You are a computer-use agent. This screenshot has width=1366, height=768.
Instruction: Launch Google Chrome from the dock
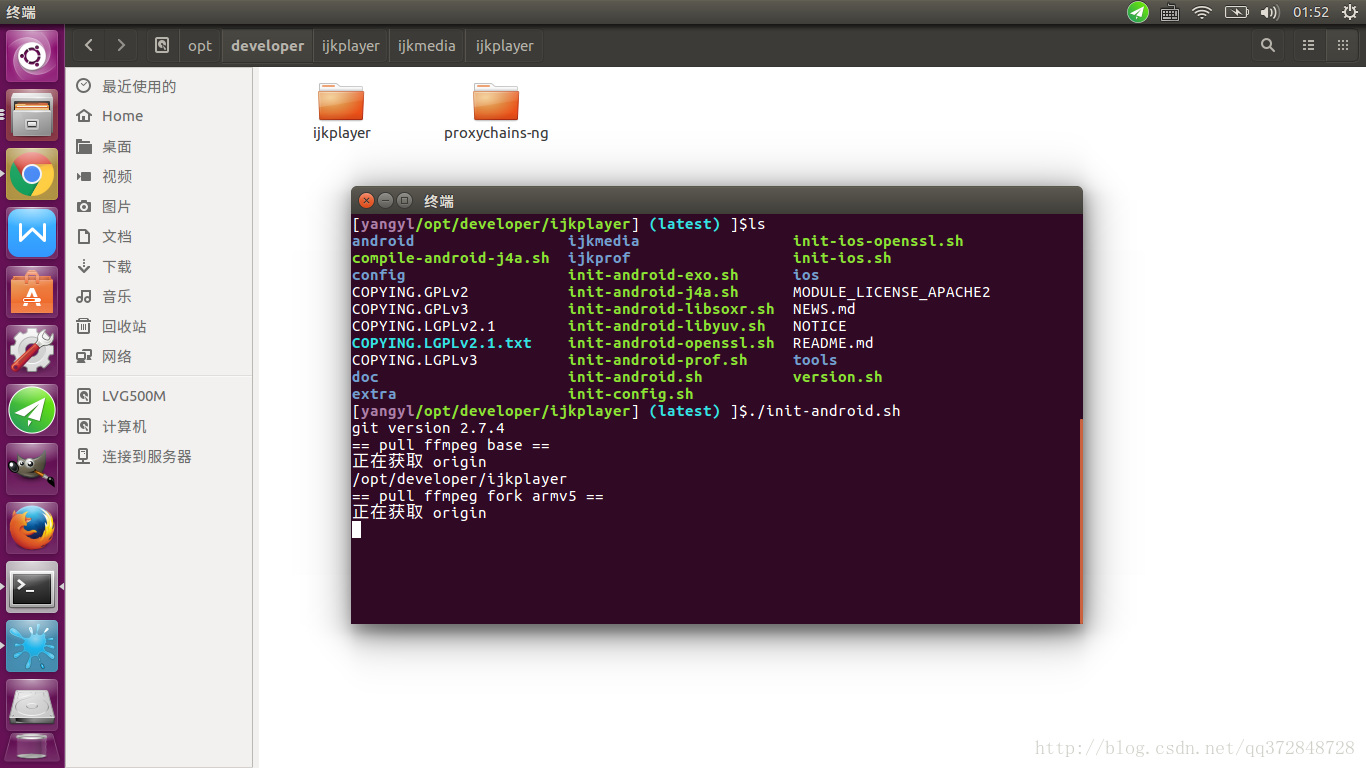tap(33, 176)
